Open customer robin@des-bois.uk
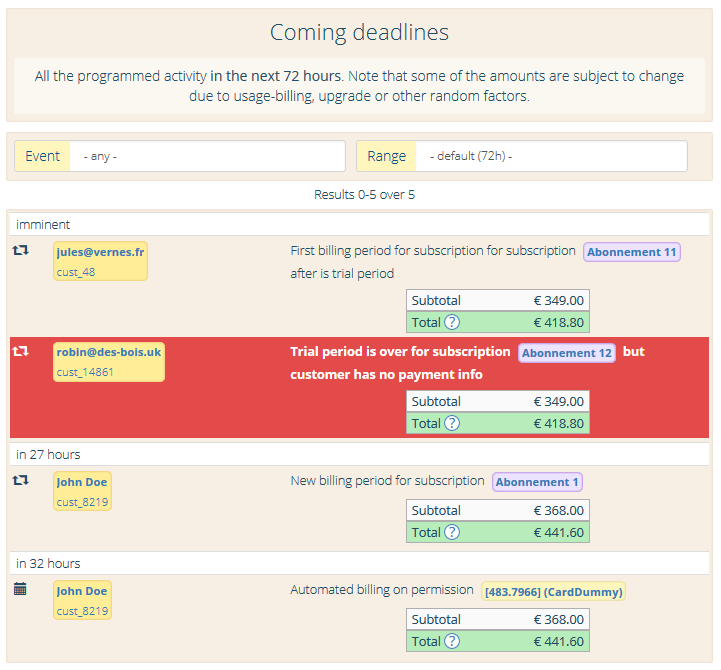Screen dimensions: 721x670 (109, 352)
